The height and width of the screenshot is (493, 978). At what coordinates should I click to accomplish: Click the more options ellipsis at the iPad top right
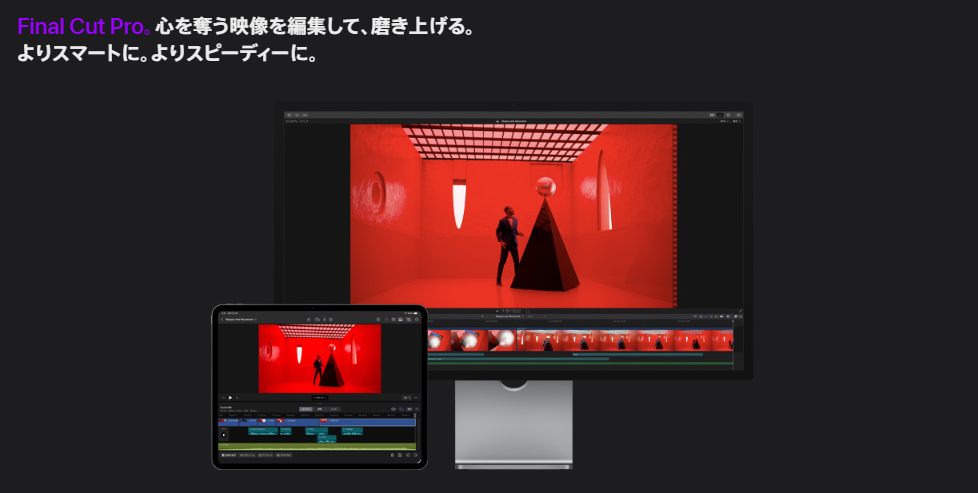(x=416, y=319)
